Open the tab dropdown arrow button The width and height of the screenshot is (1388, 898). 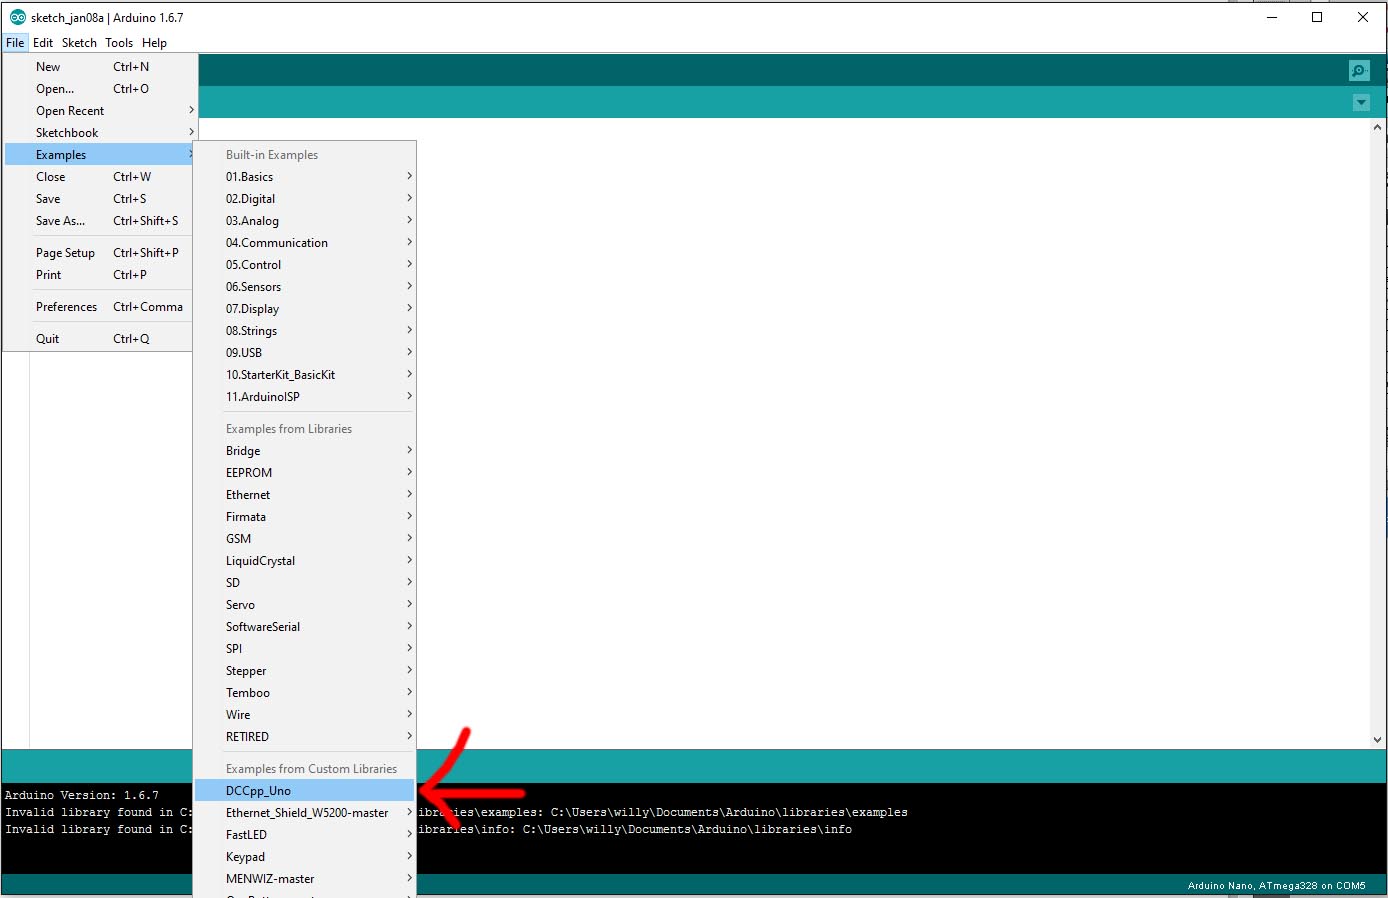(x=1361, y=102)
